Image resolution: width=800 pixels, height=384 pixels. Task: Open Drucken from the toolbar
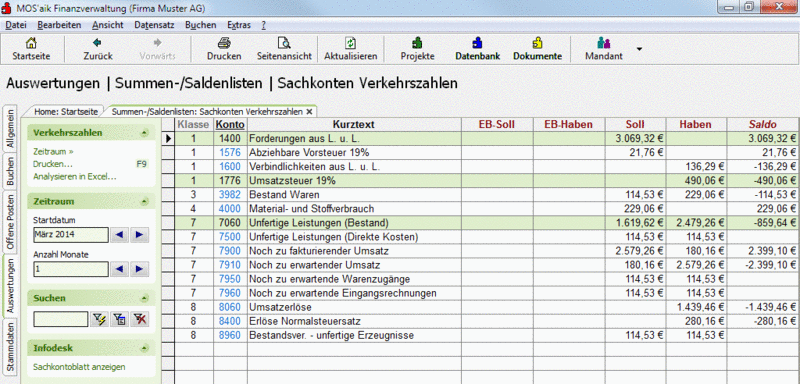point(224,49)
